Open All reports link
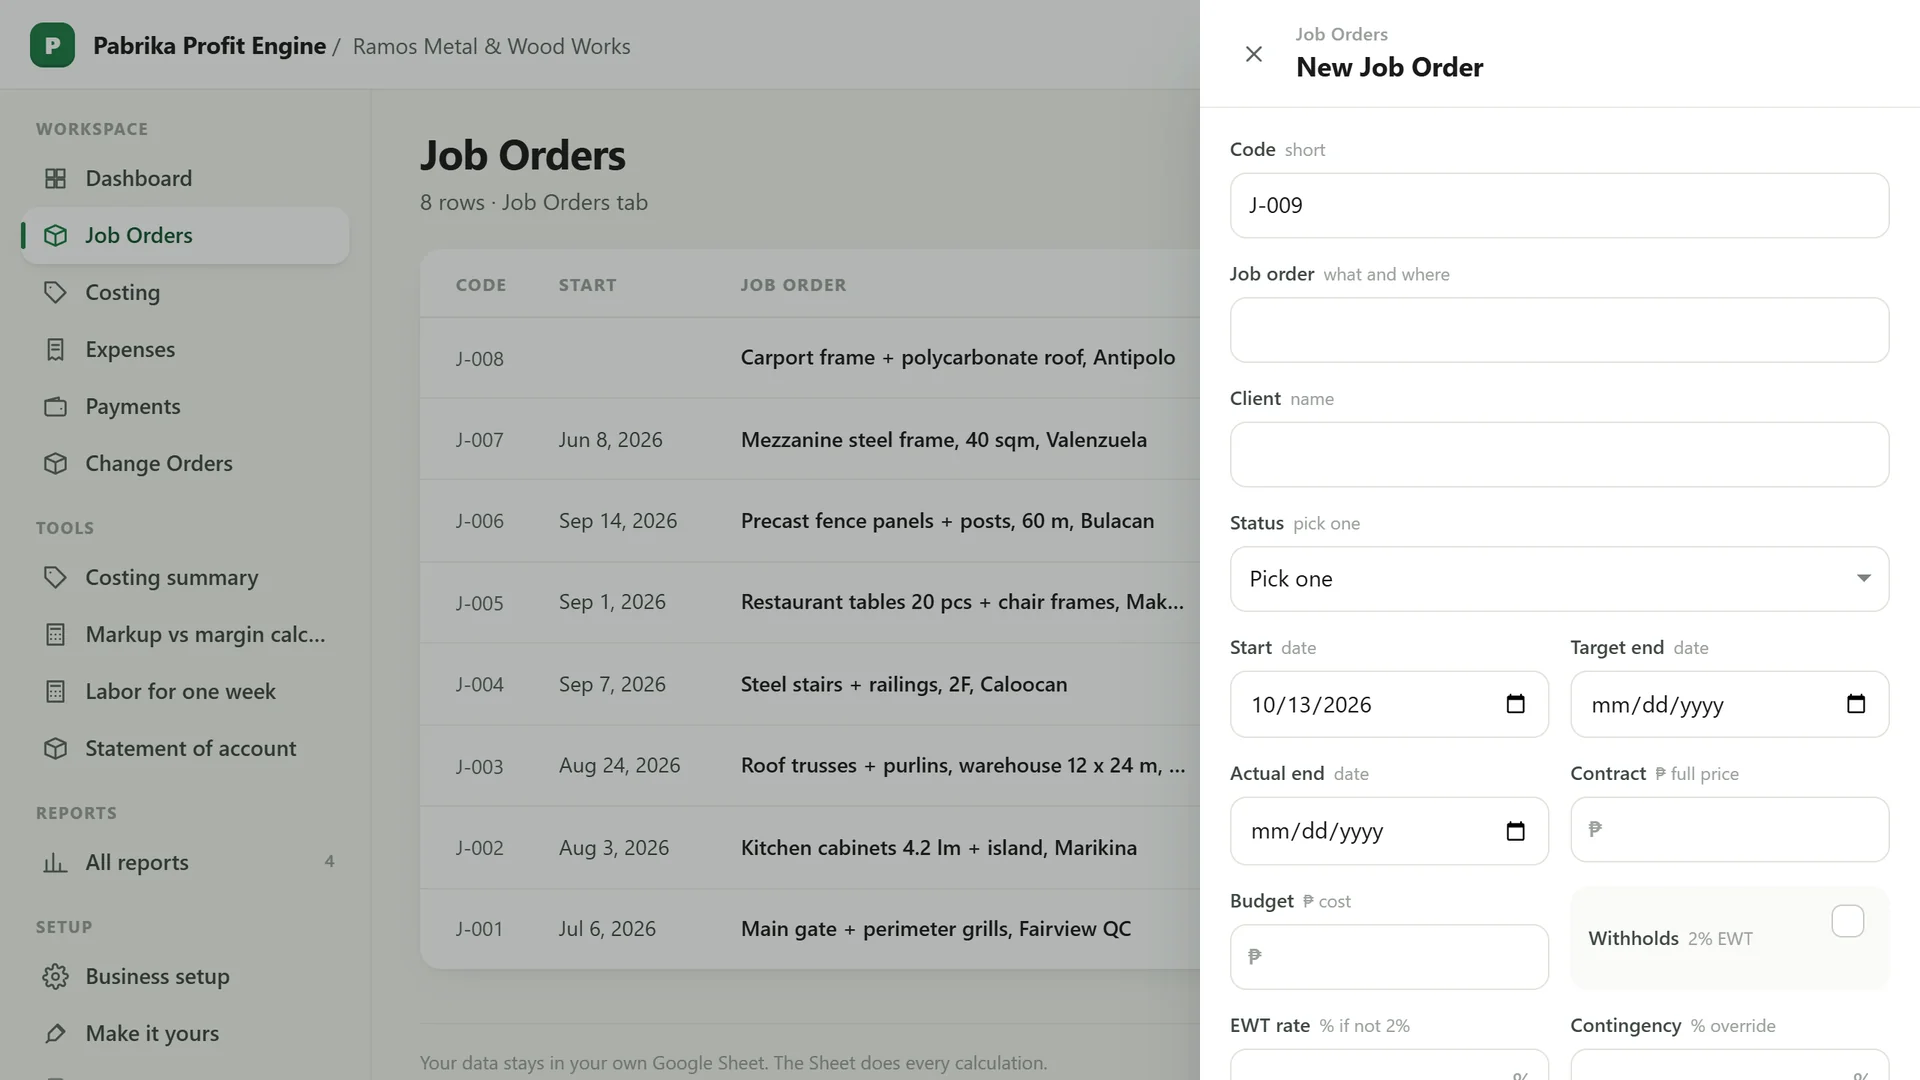The width and height of the screenshot is (1920, 1080). pos(185,862)
